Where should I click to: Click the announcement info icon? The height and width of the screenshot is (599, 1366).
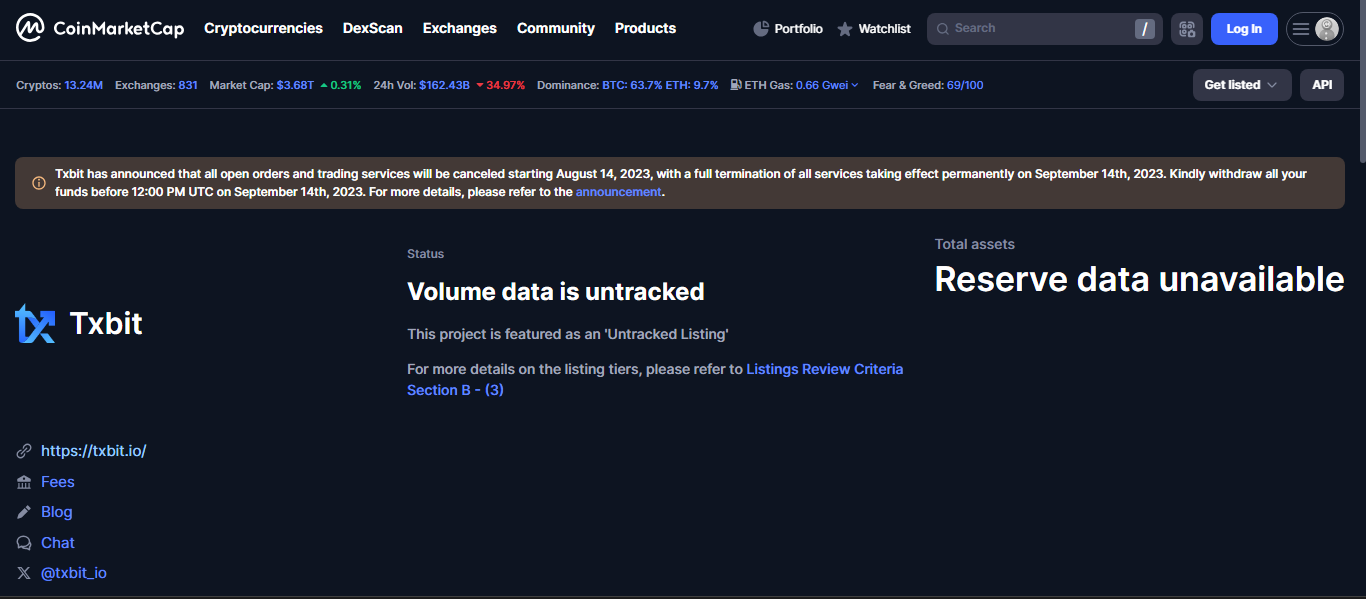pyautogui.click(x=39, y=183)
